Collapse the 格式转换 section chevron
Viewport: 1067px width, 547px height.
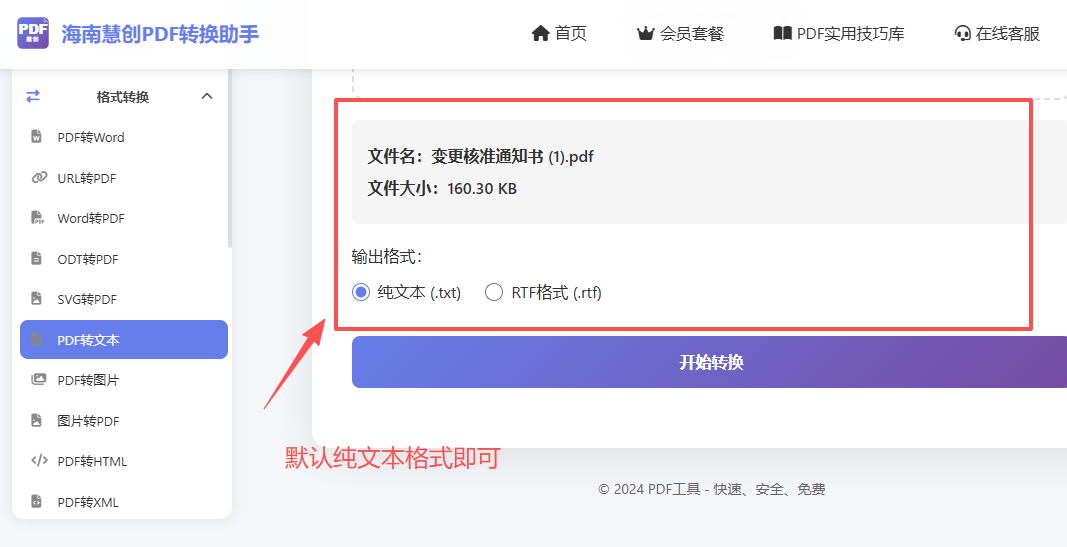point(207,97)
